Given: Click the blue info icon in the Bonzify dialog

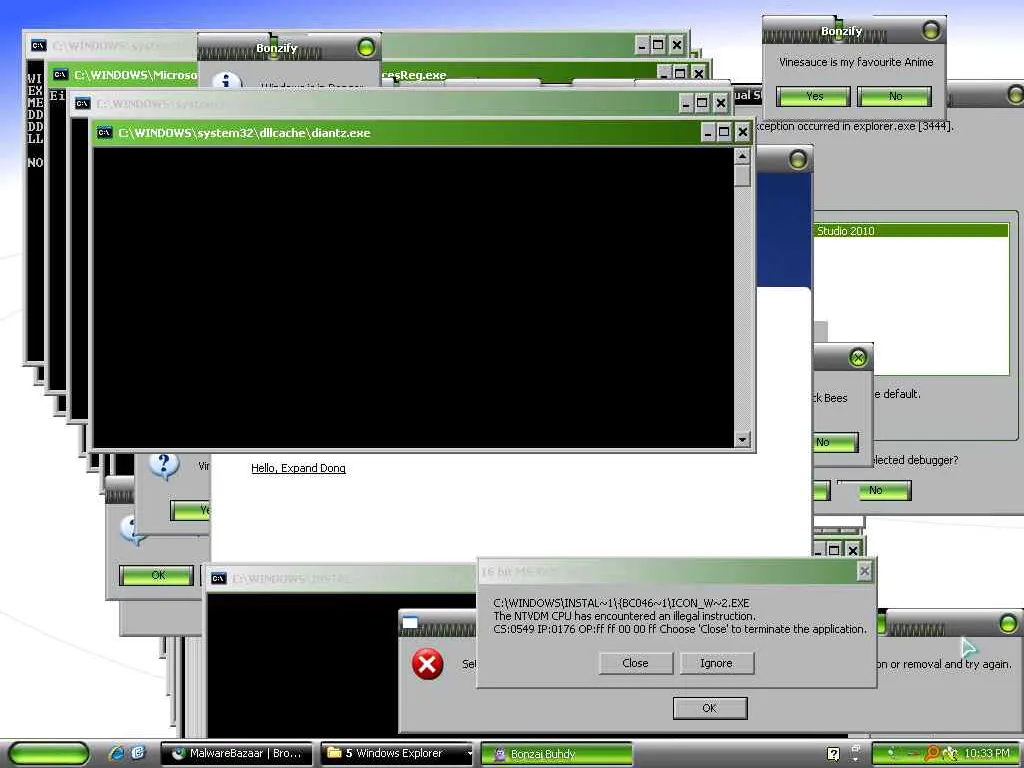Looking at the screenshot, I should pos(227,81).
